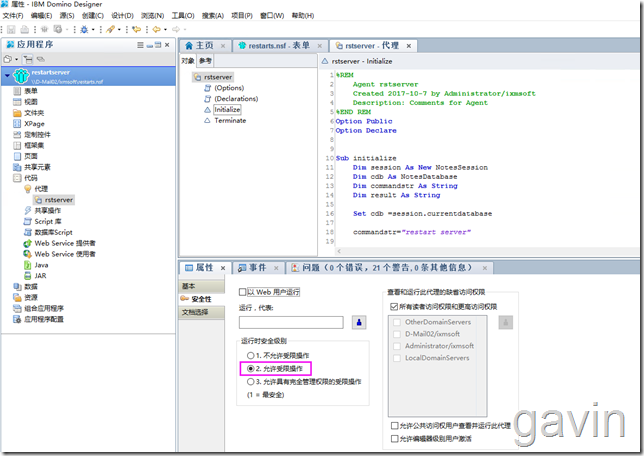Enable 允许编辑器级别用户激活 checkbox
This screenshot has width=644, height=456.
tap(395, 438)
